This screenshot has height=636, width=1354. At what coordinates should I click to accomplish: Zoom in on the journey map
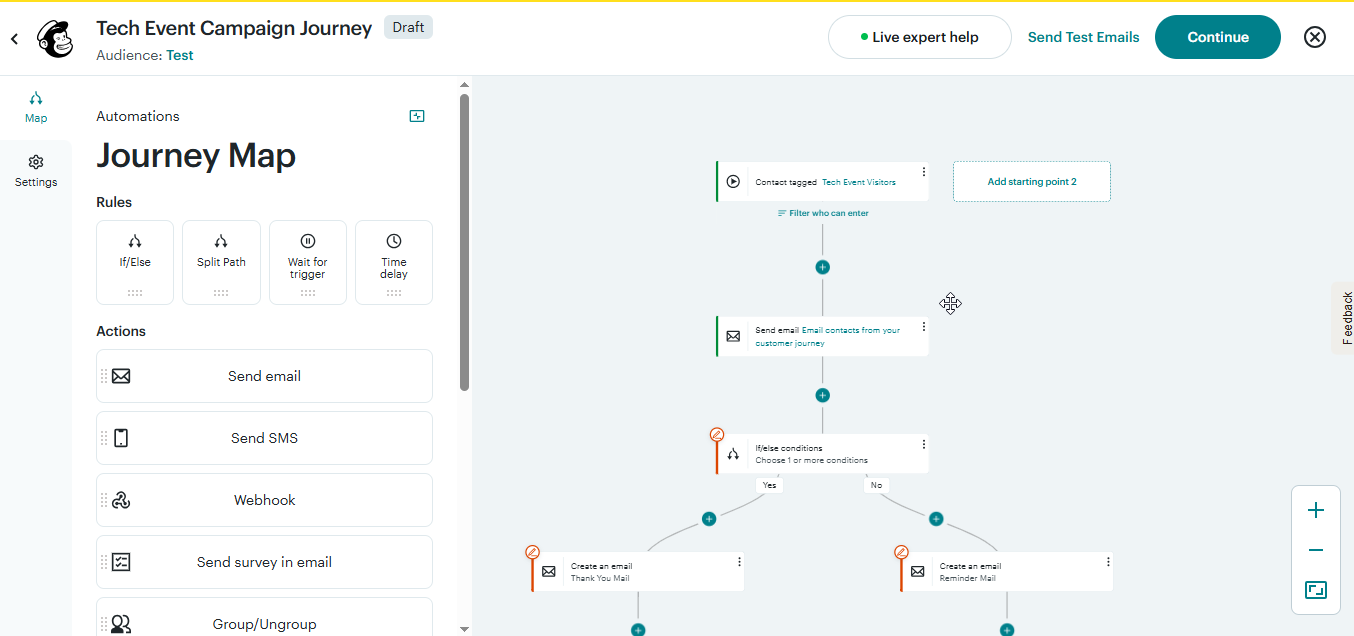[x=1315, y=509]
